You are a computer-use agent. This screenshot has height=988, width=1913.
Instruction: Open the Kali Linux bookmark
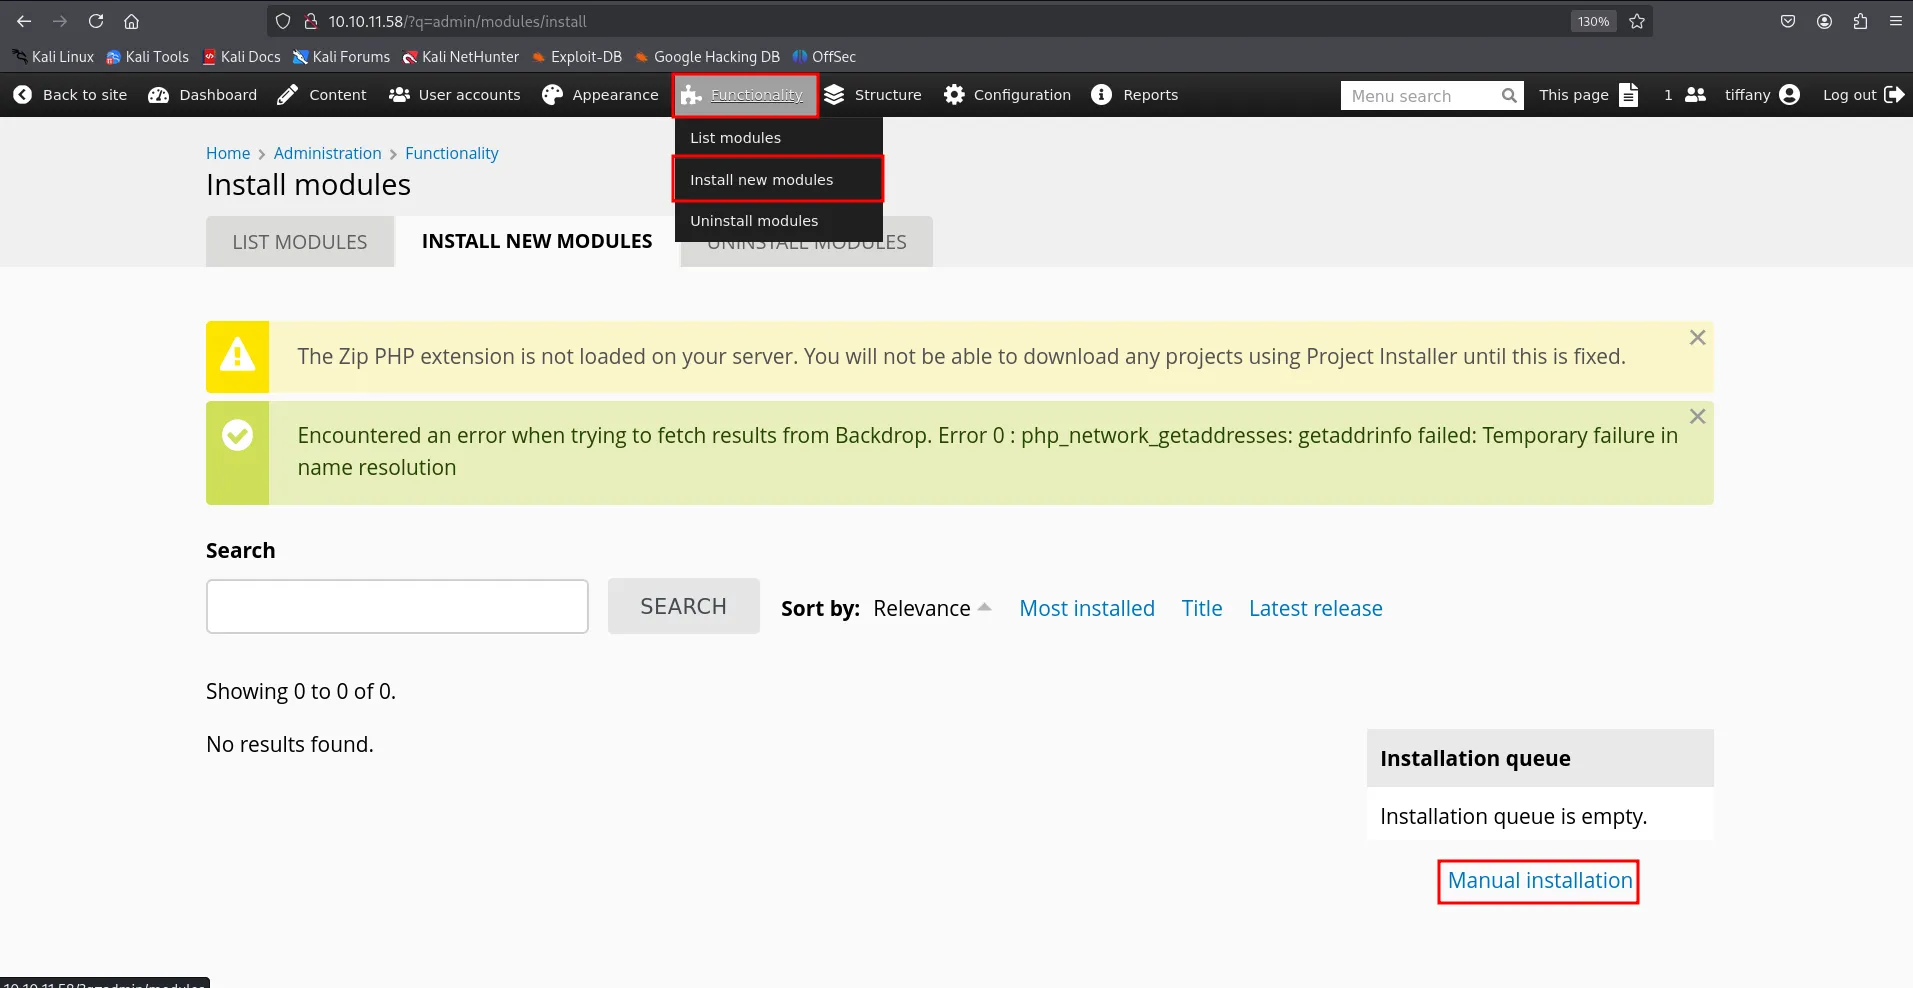(x=53, y=57)
